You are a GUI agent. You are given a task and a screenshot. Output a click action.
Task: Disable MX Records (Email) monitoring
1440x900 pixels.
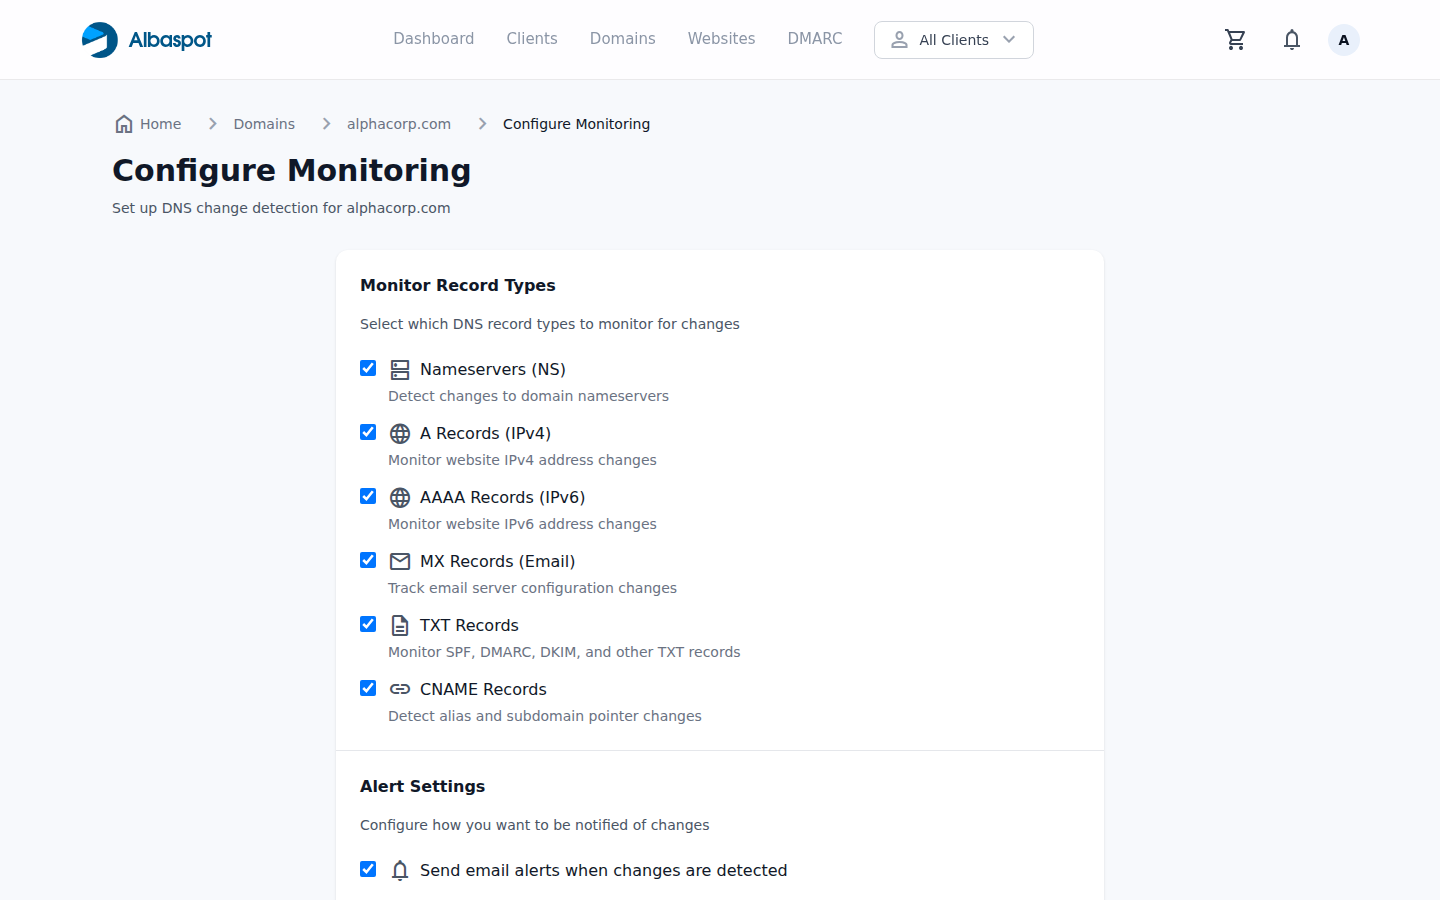(x=368, y=560)
